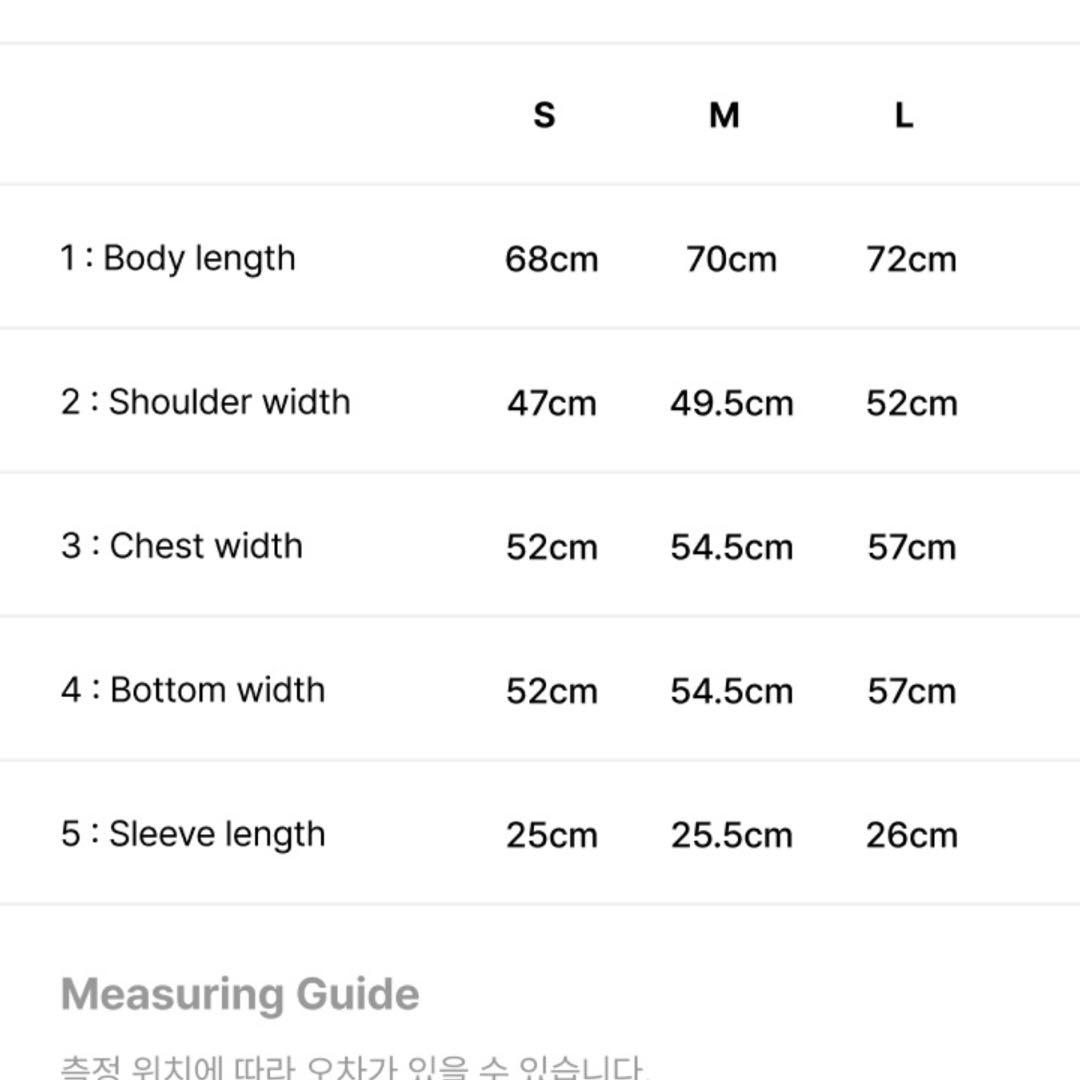This screenshot has width=1080, height=1080.
Task: Click the 25.5cm sleeve length value
Action: [731, 835]
